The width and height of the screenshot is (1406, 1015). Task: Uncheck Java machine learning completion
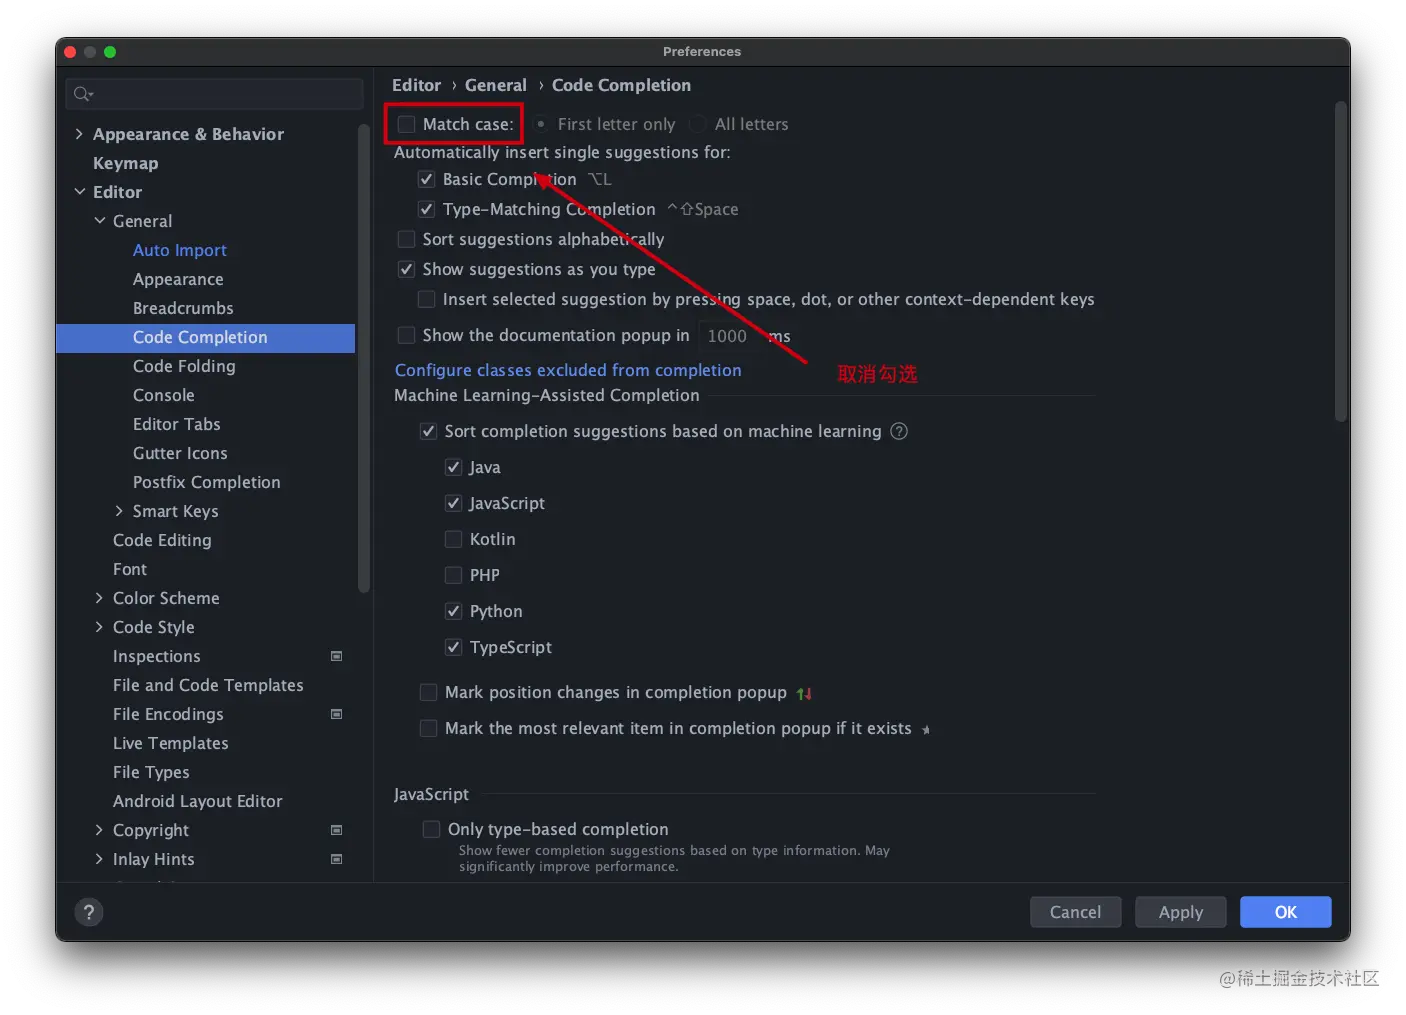[x=453, y=467]
